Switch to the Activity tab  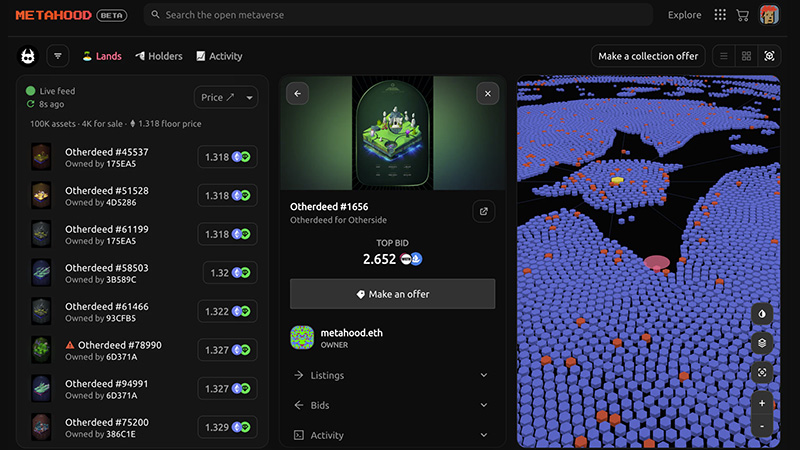(x=219, y=56)
